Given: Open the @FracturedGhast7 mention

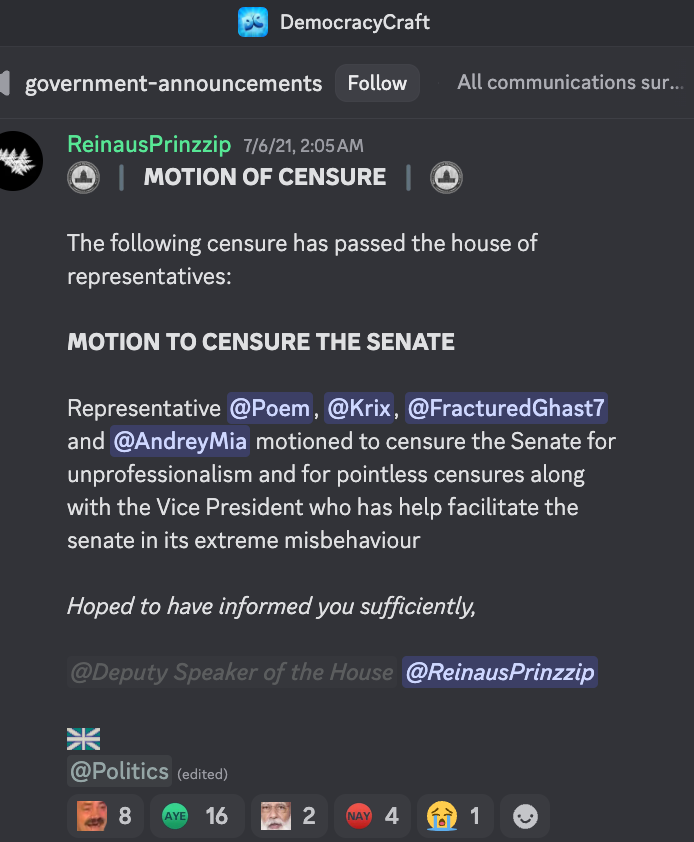Looking at the screenshot, I should pyautogui.click(x=506, y=408).
